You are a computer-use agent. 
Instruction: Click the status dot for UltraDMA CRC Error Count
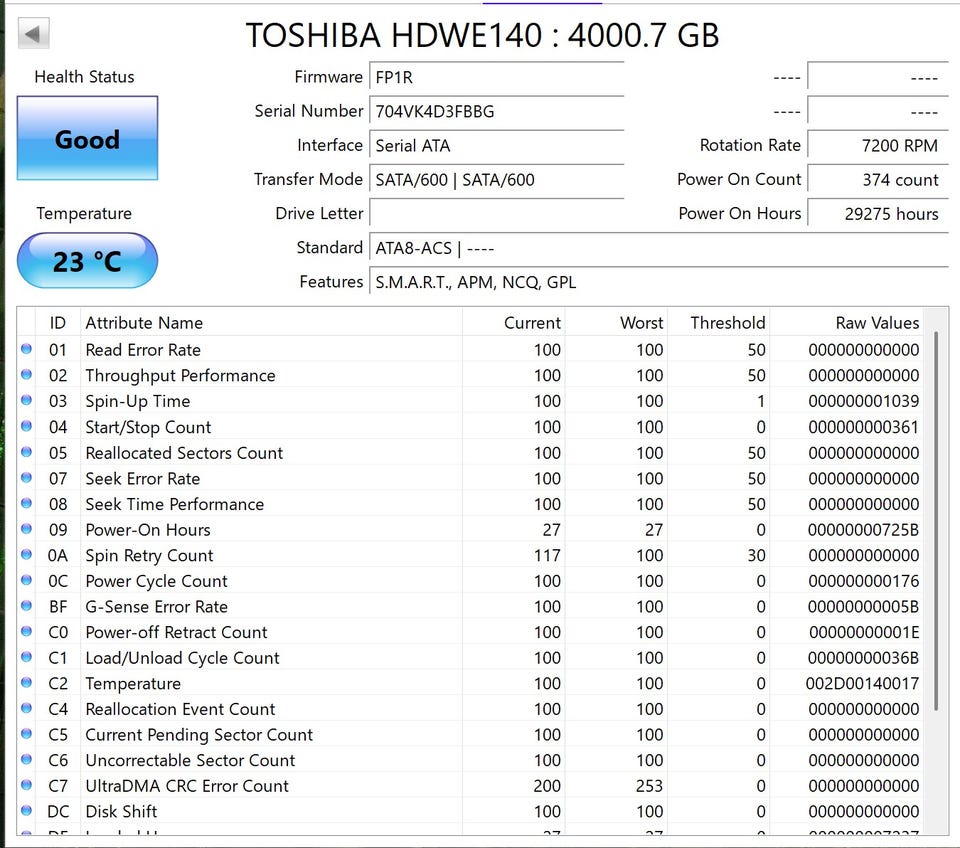click(x=26, y=786)
